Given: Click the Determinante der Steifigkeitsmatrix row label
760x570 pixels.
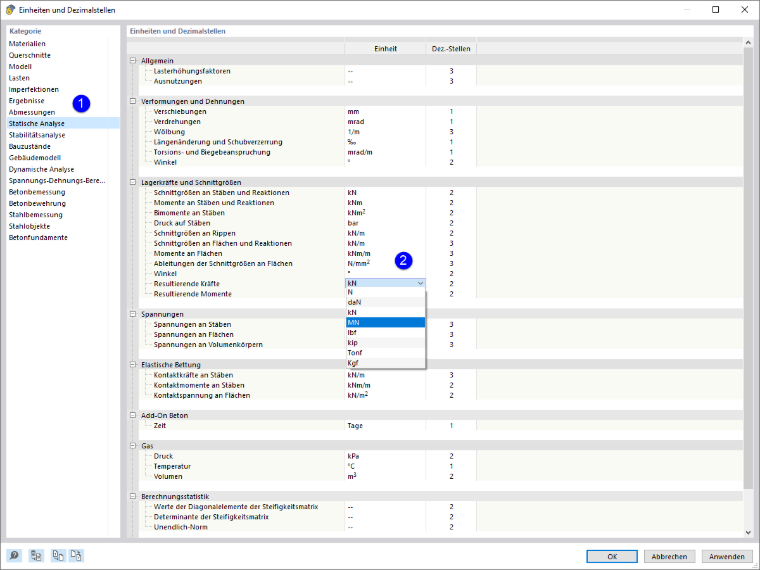Looking at the screenshot, I should [211, 517].
